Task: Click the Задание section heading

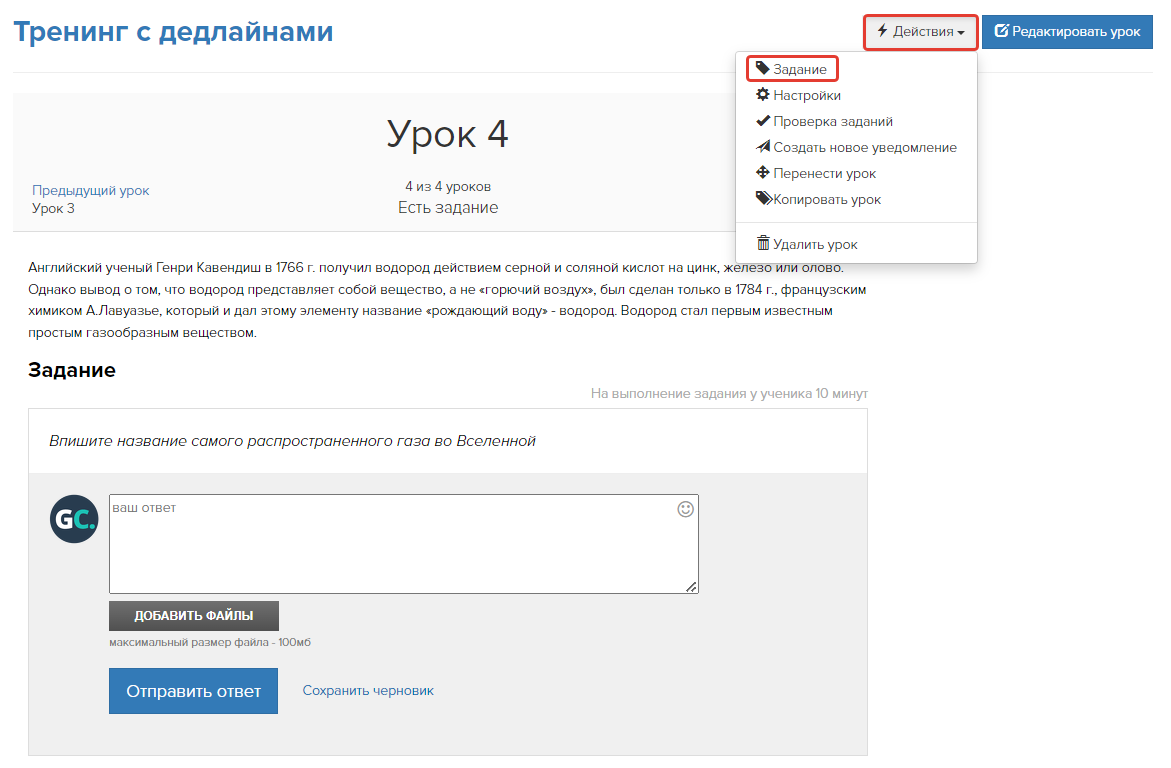Action: tap(72, 370)
